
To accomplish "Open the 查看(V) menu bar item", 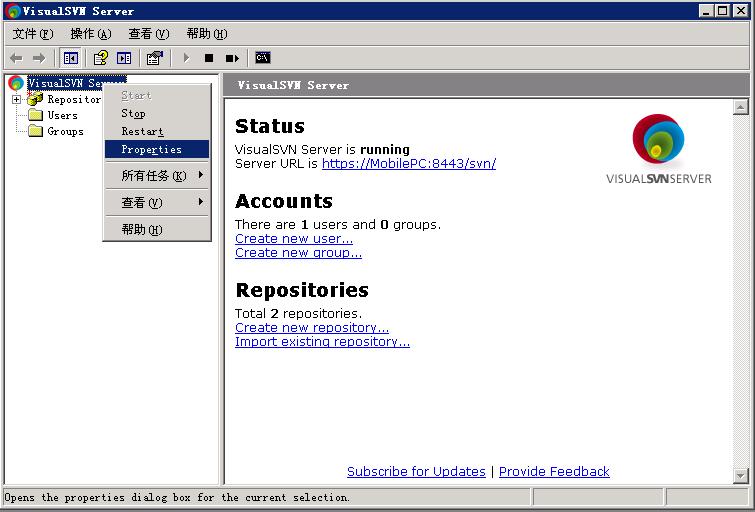I will tap(149, 34).
